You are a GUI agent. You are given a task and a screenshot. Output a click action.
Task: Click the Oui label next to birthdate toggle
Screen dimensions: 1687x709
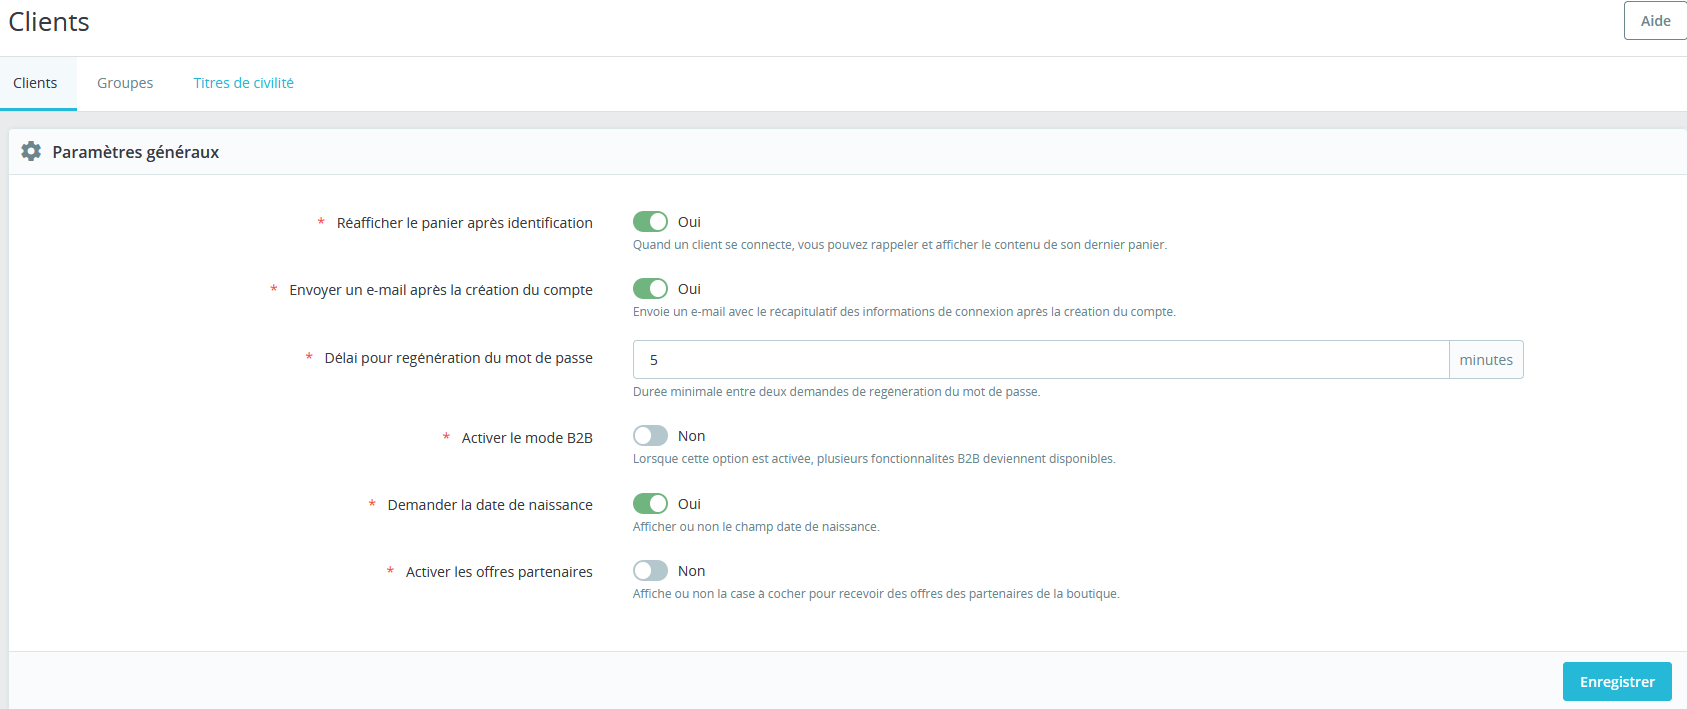click(689, 504)
